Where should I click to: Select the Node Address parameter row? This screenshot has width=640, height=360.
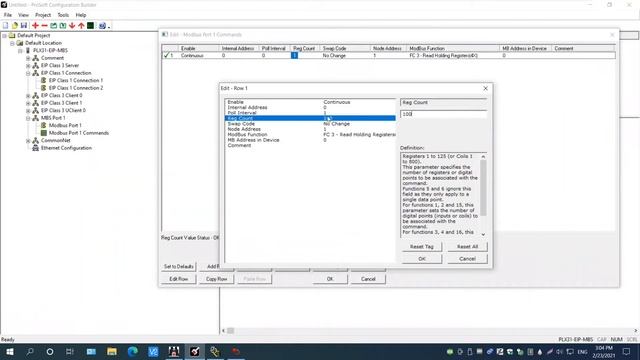tap(310, 129)
